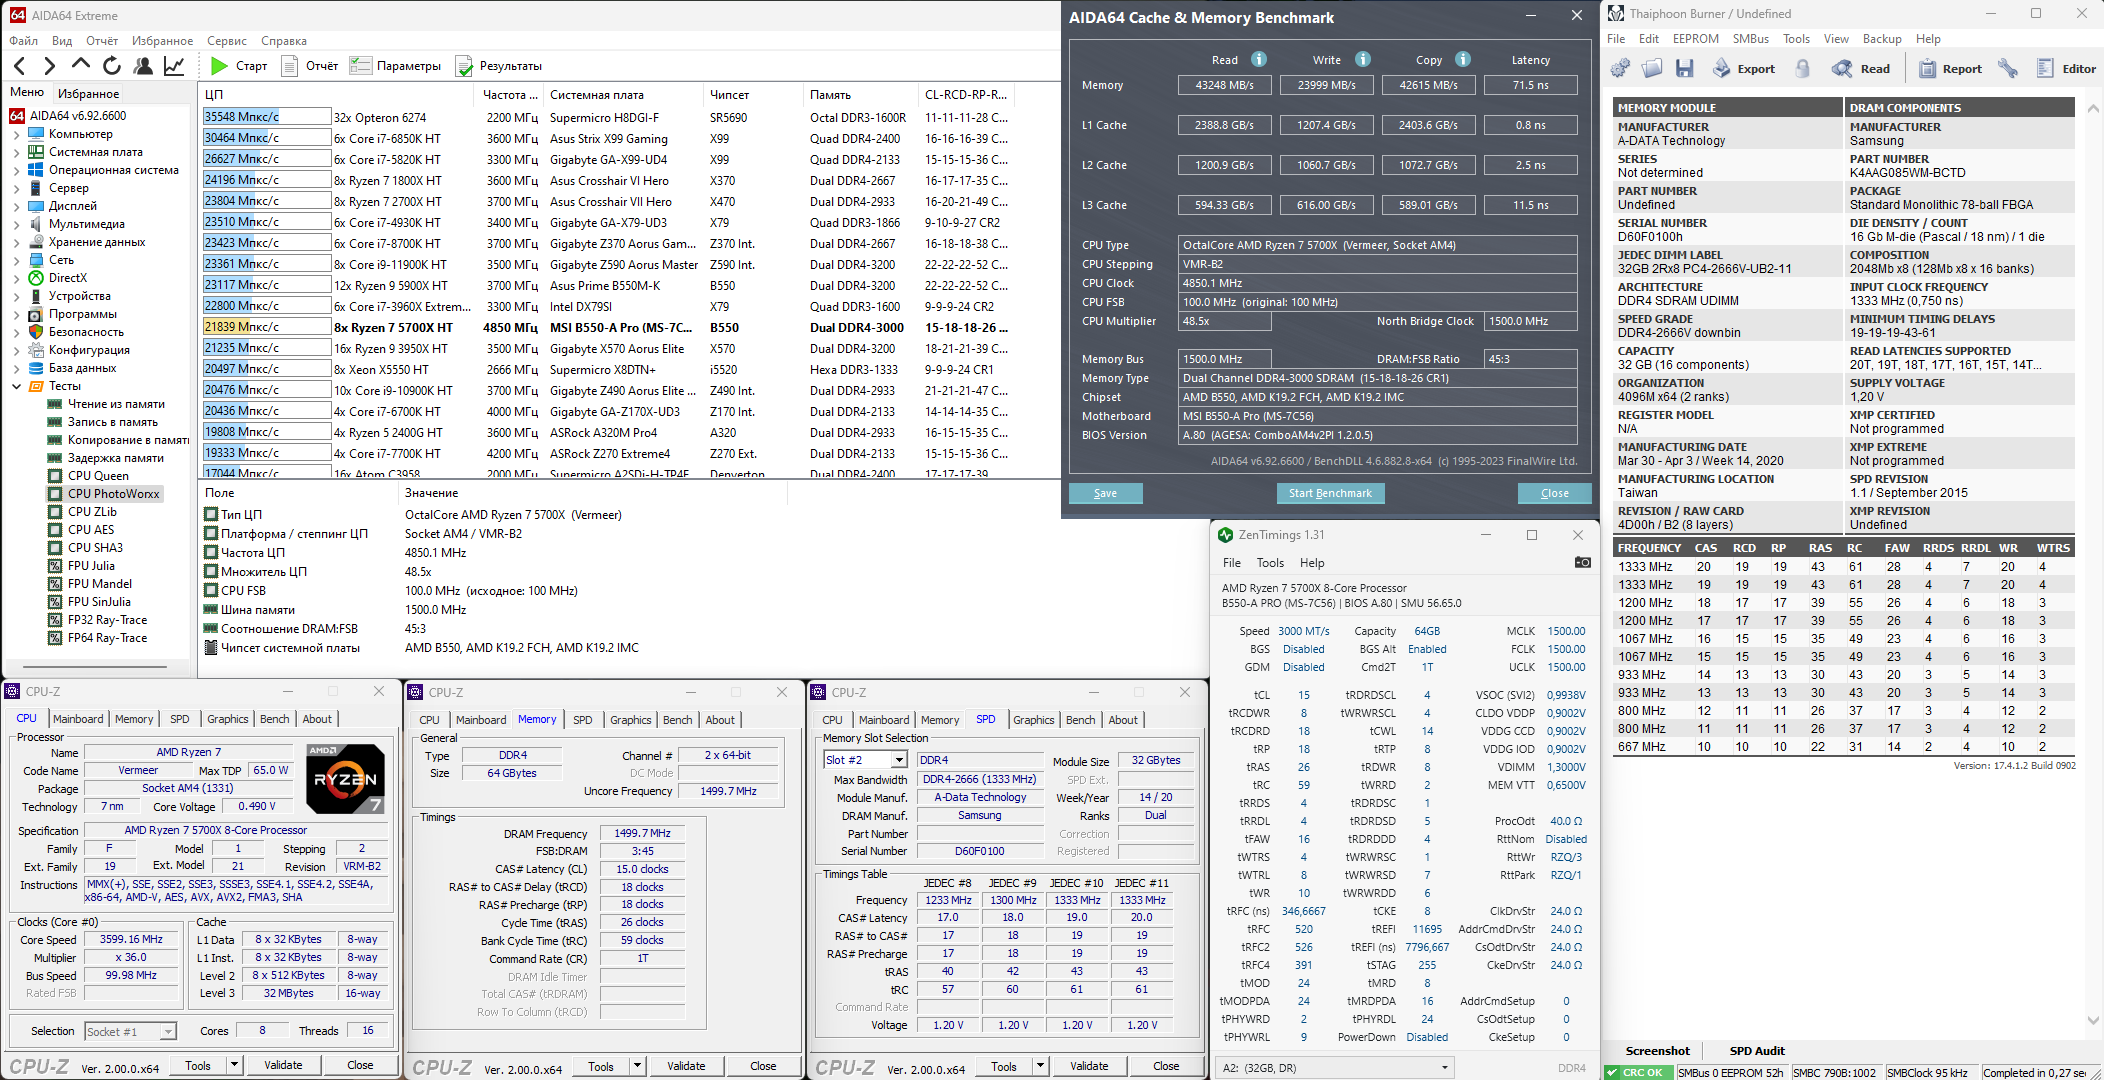The height and width of the screenshot is (1080, 2104).
Task: Expand the Системная плата tree node
Action: coord(16,152)
